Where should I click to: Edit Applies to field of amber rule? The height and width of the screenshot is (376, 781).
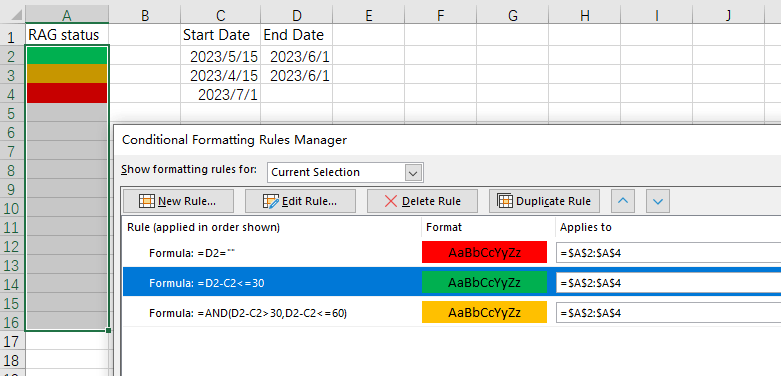coord(668,313)
